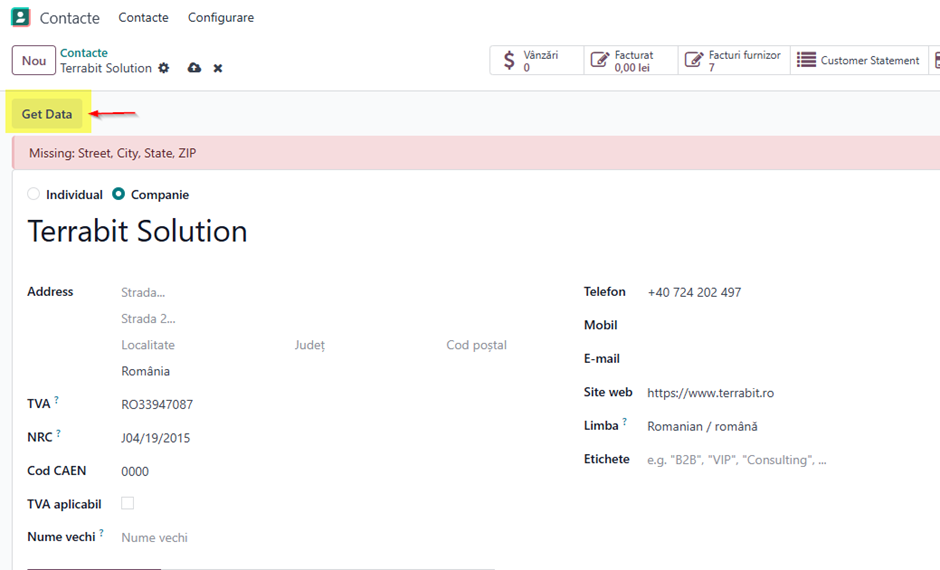Click the Nou button

34,61
